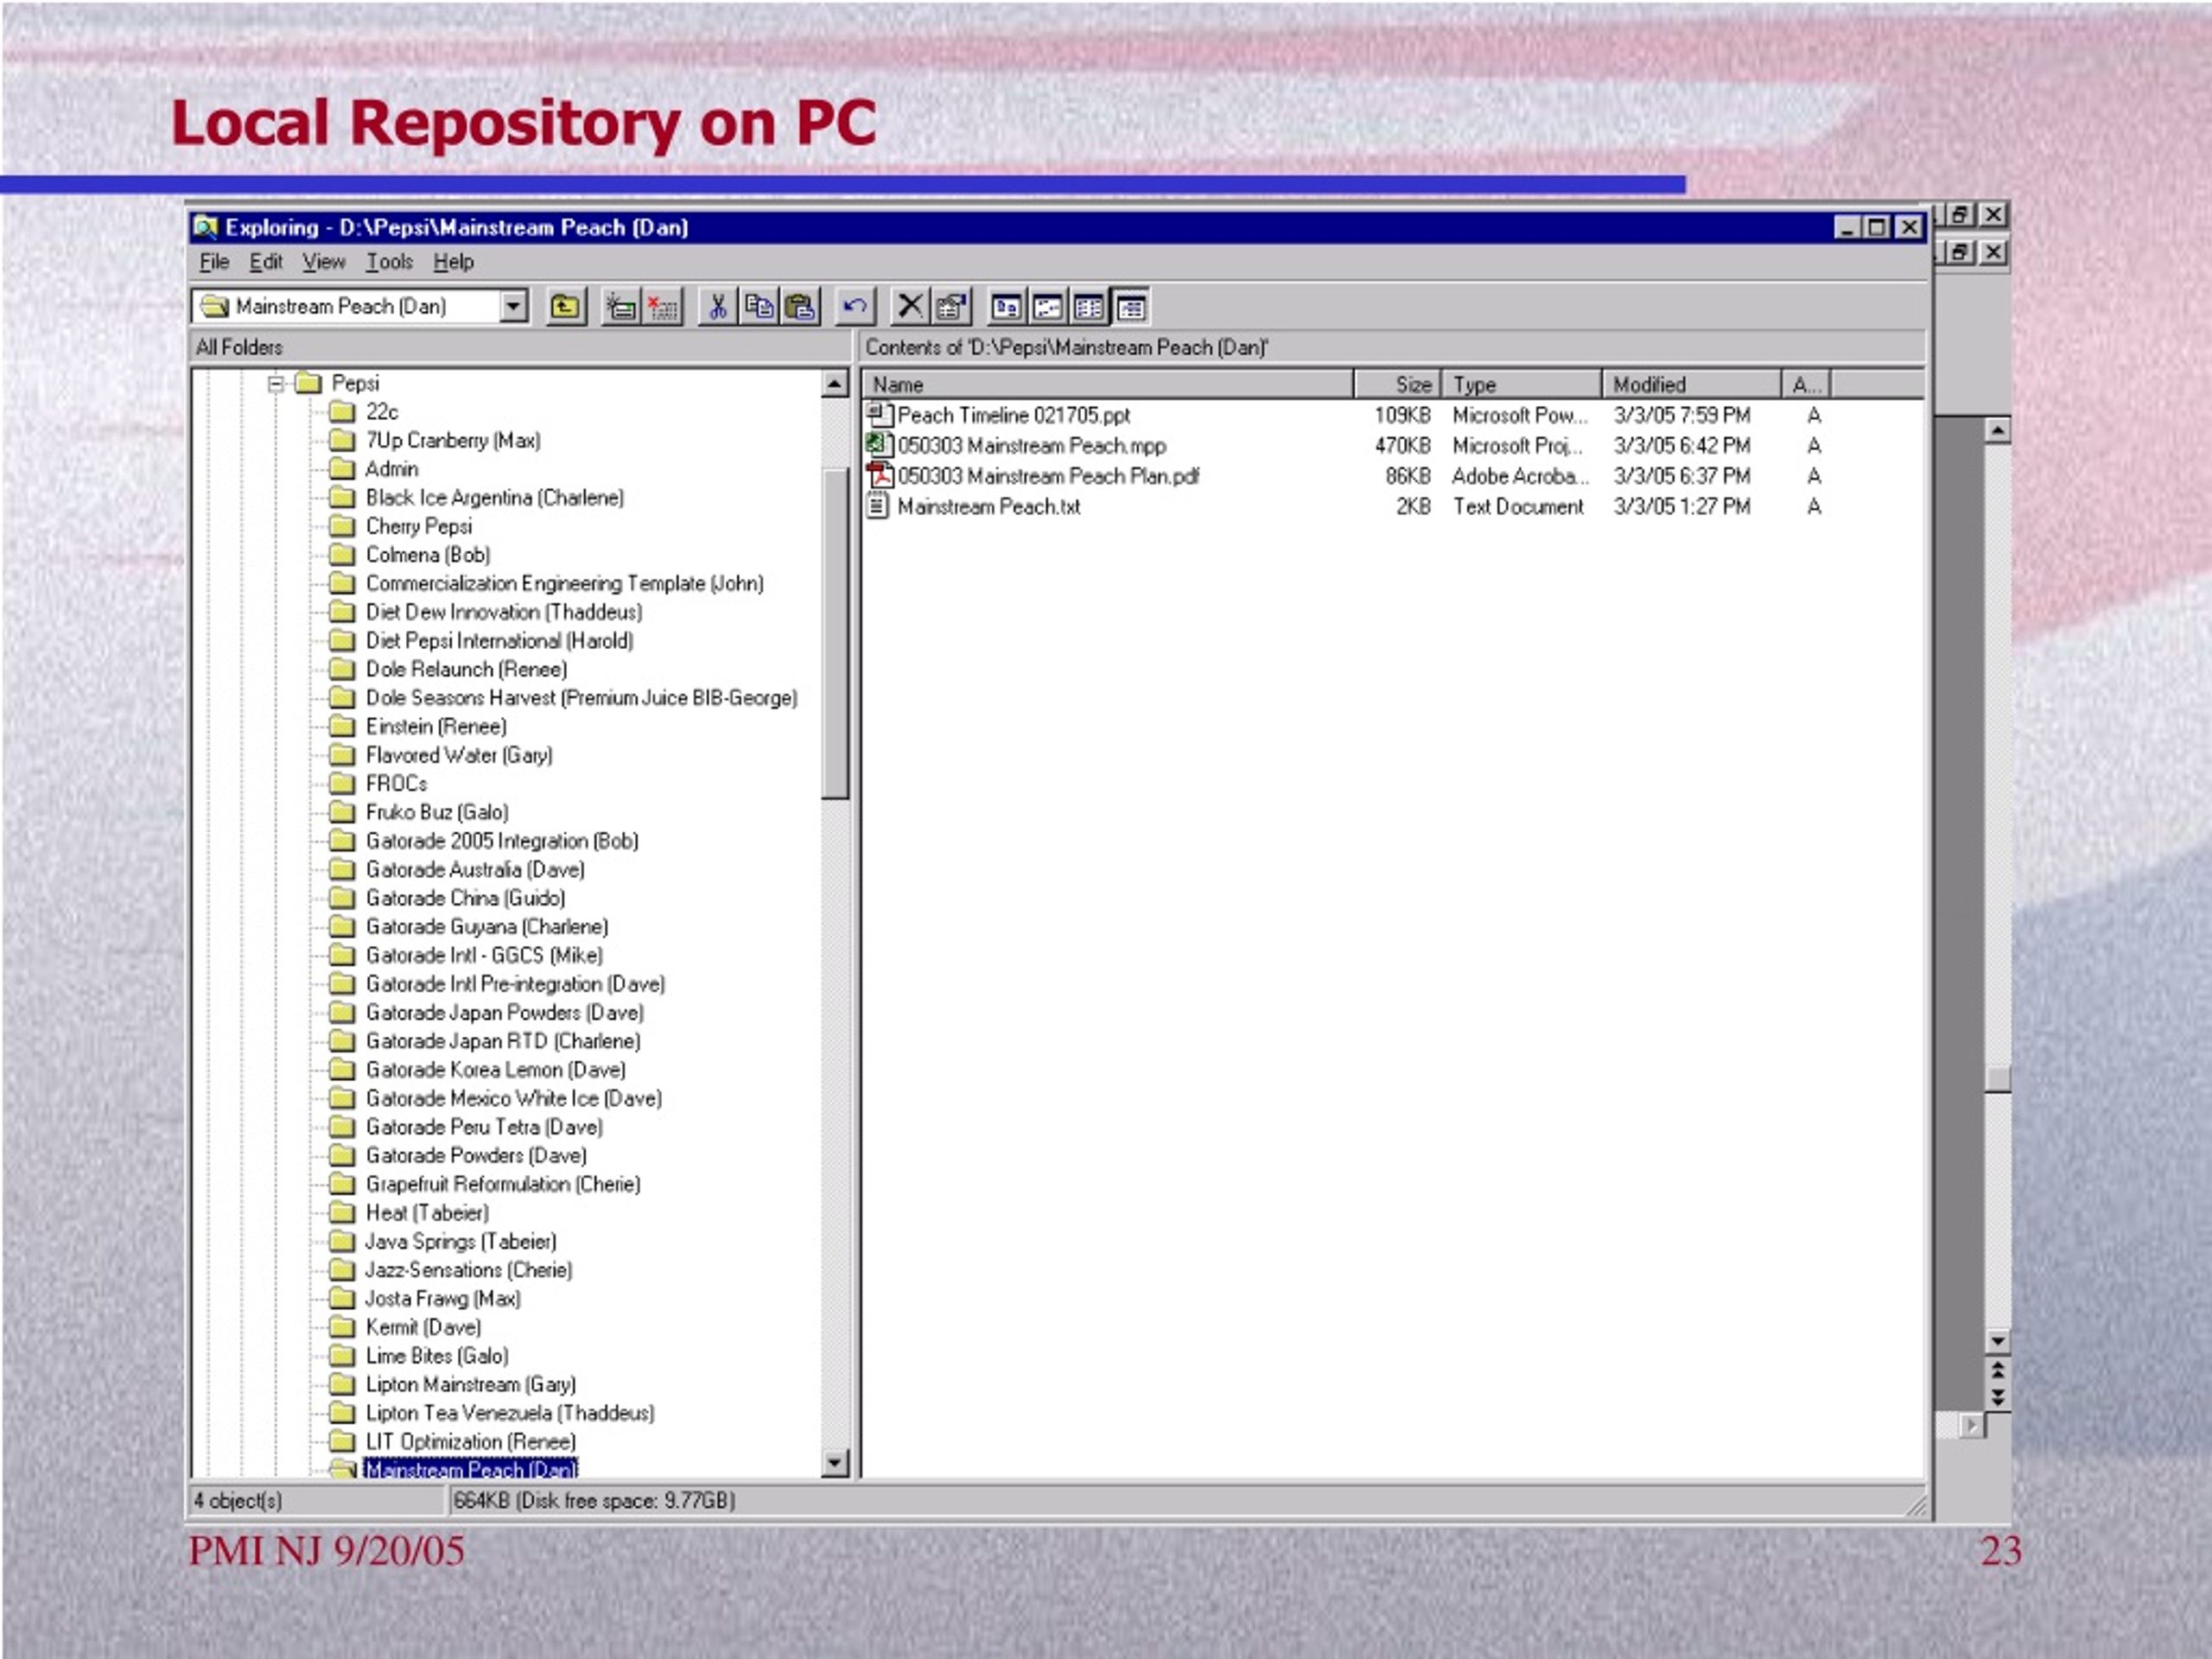Open the View menu
The width and height of the screenshot is (2212, 1659).
click(324, 262)
